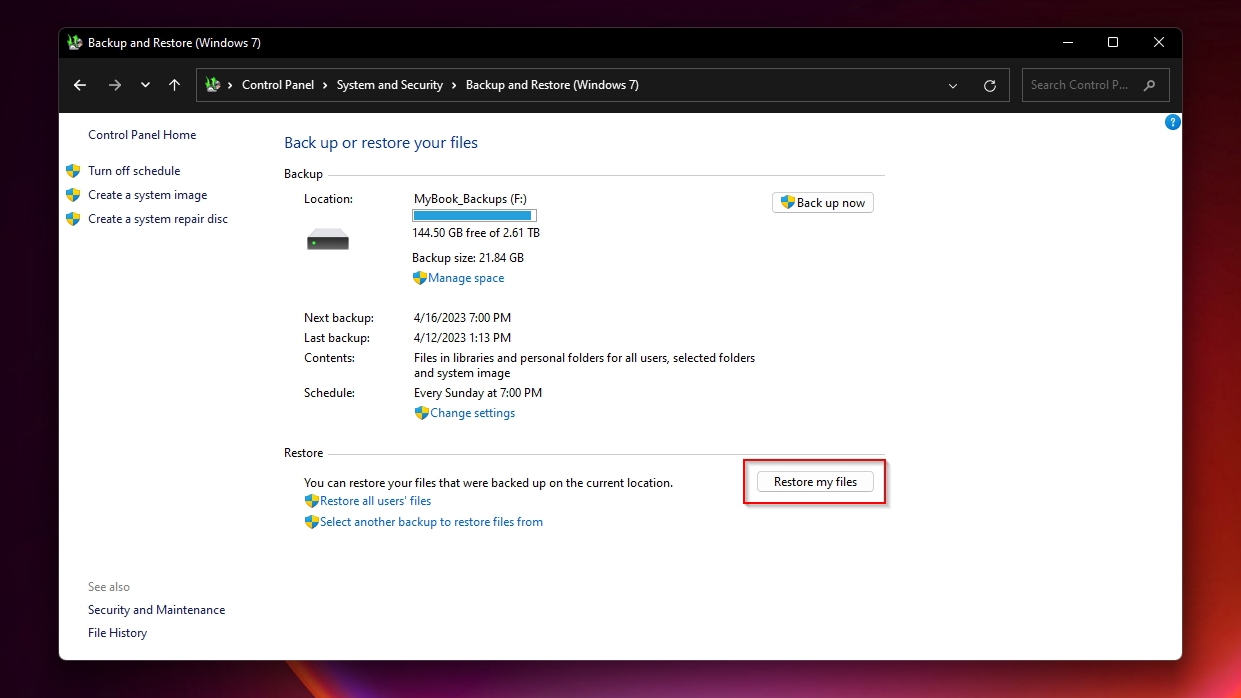Open File History link
The image size is (1241, 698).
pos(117,633)
